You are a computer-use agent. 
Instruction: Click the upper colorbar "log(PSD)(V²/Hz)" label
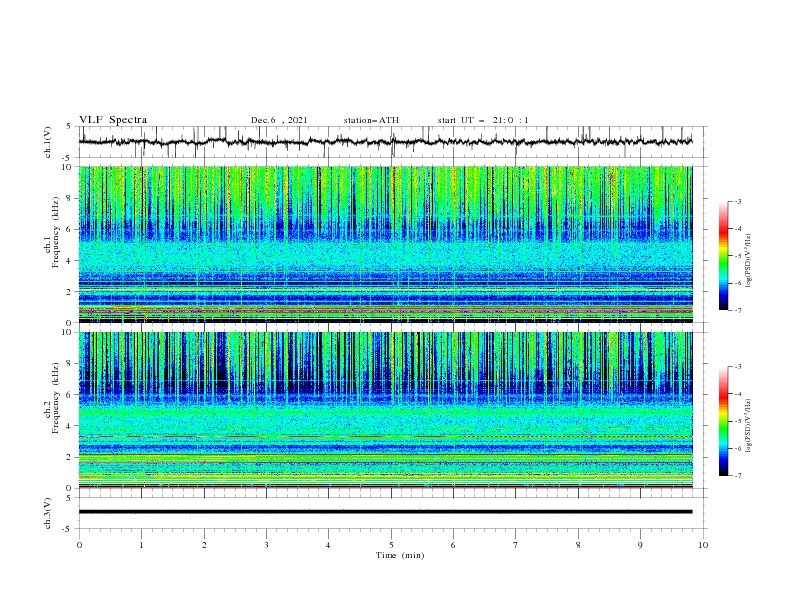click(x=749, y=261)
